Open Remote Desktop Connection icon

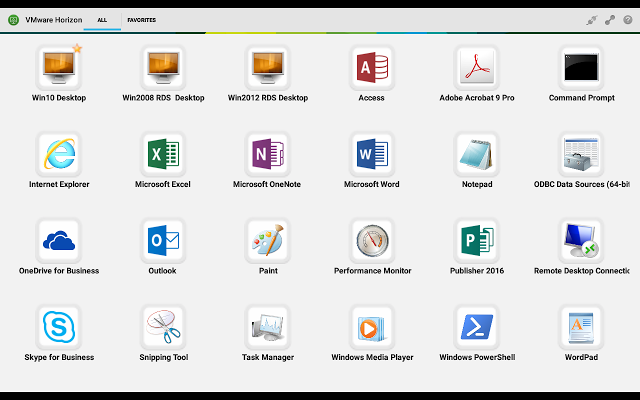pos(581,240)
